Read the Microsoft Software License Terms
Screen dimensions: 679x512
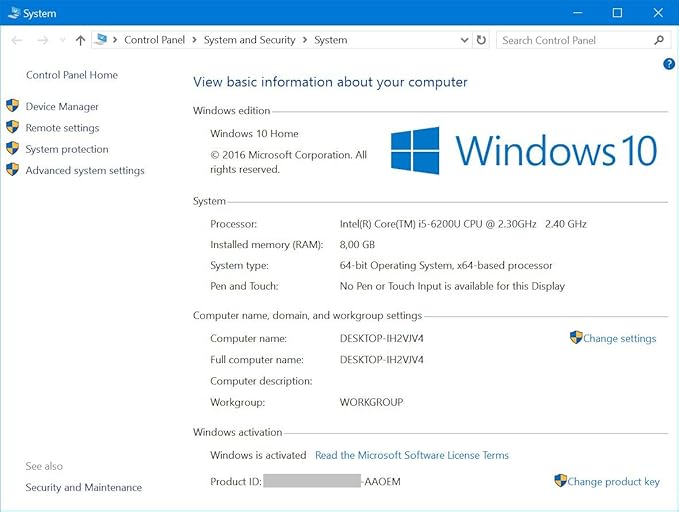(411, 455)
